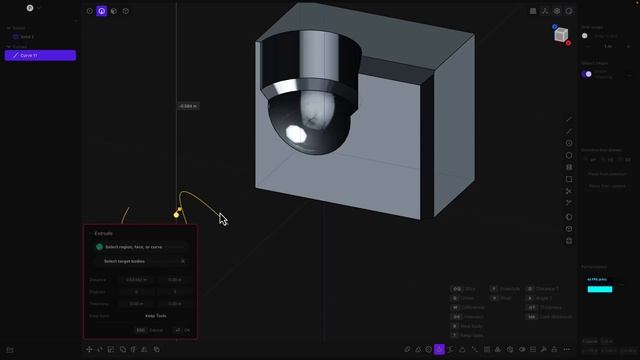The width and height of the screenshot is (640, 360).
Task: Select the Rectangle tool in right toolbar
Action: coord(569,179)
